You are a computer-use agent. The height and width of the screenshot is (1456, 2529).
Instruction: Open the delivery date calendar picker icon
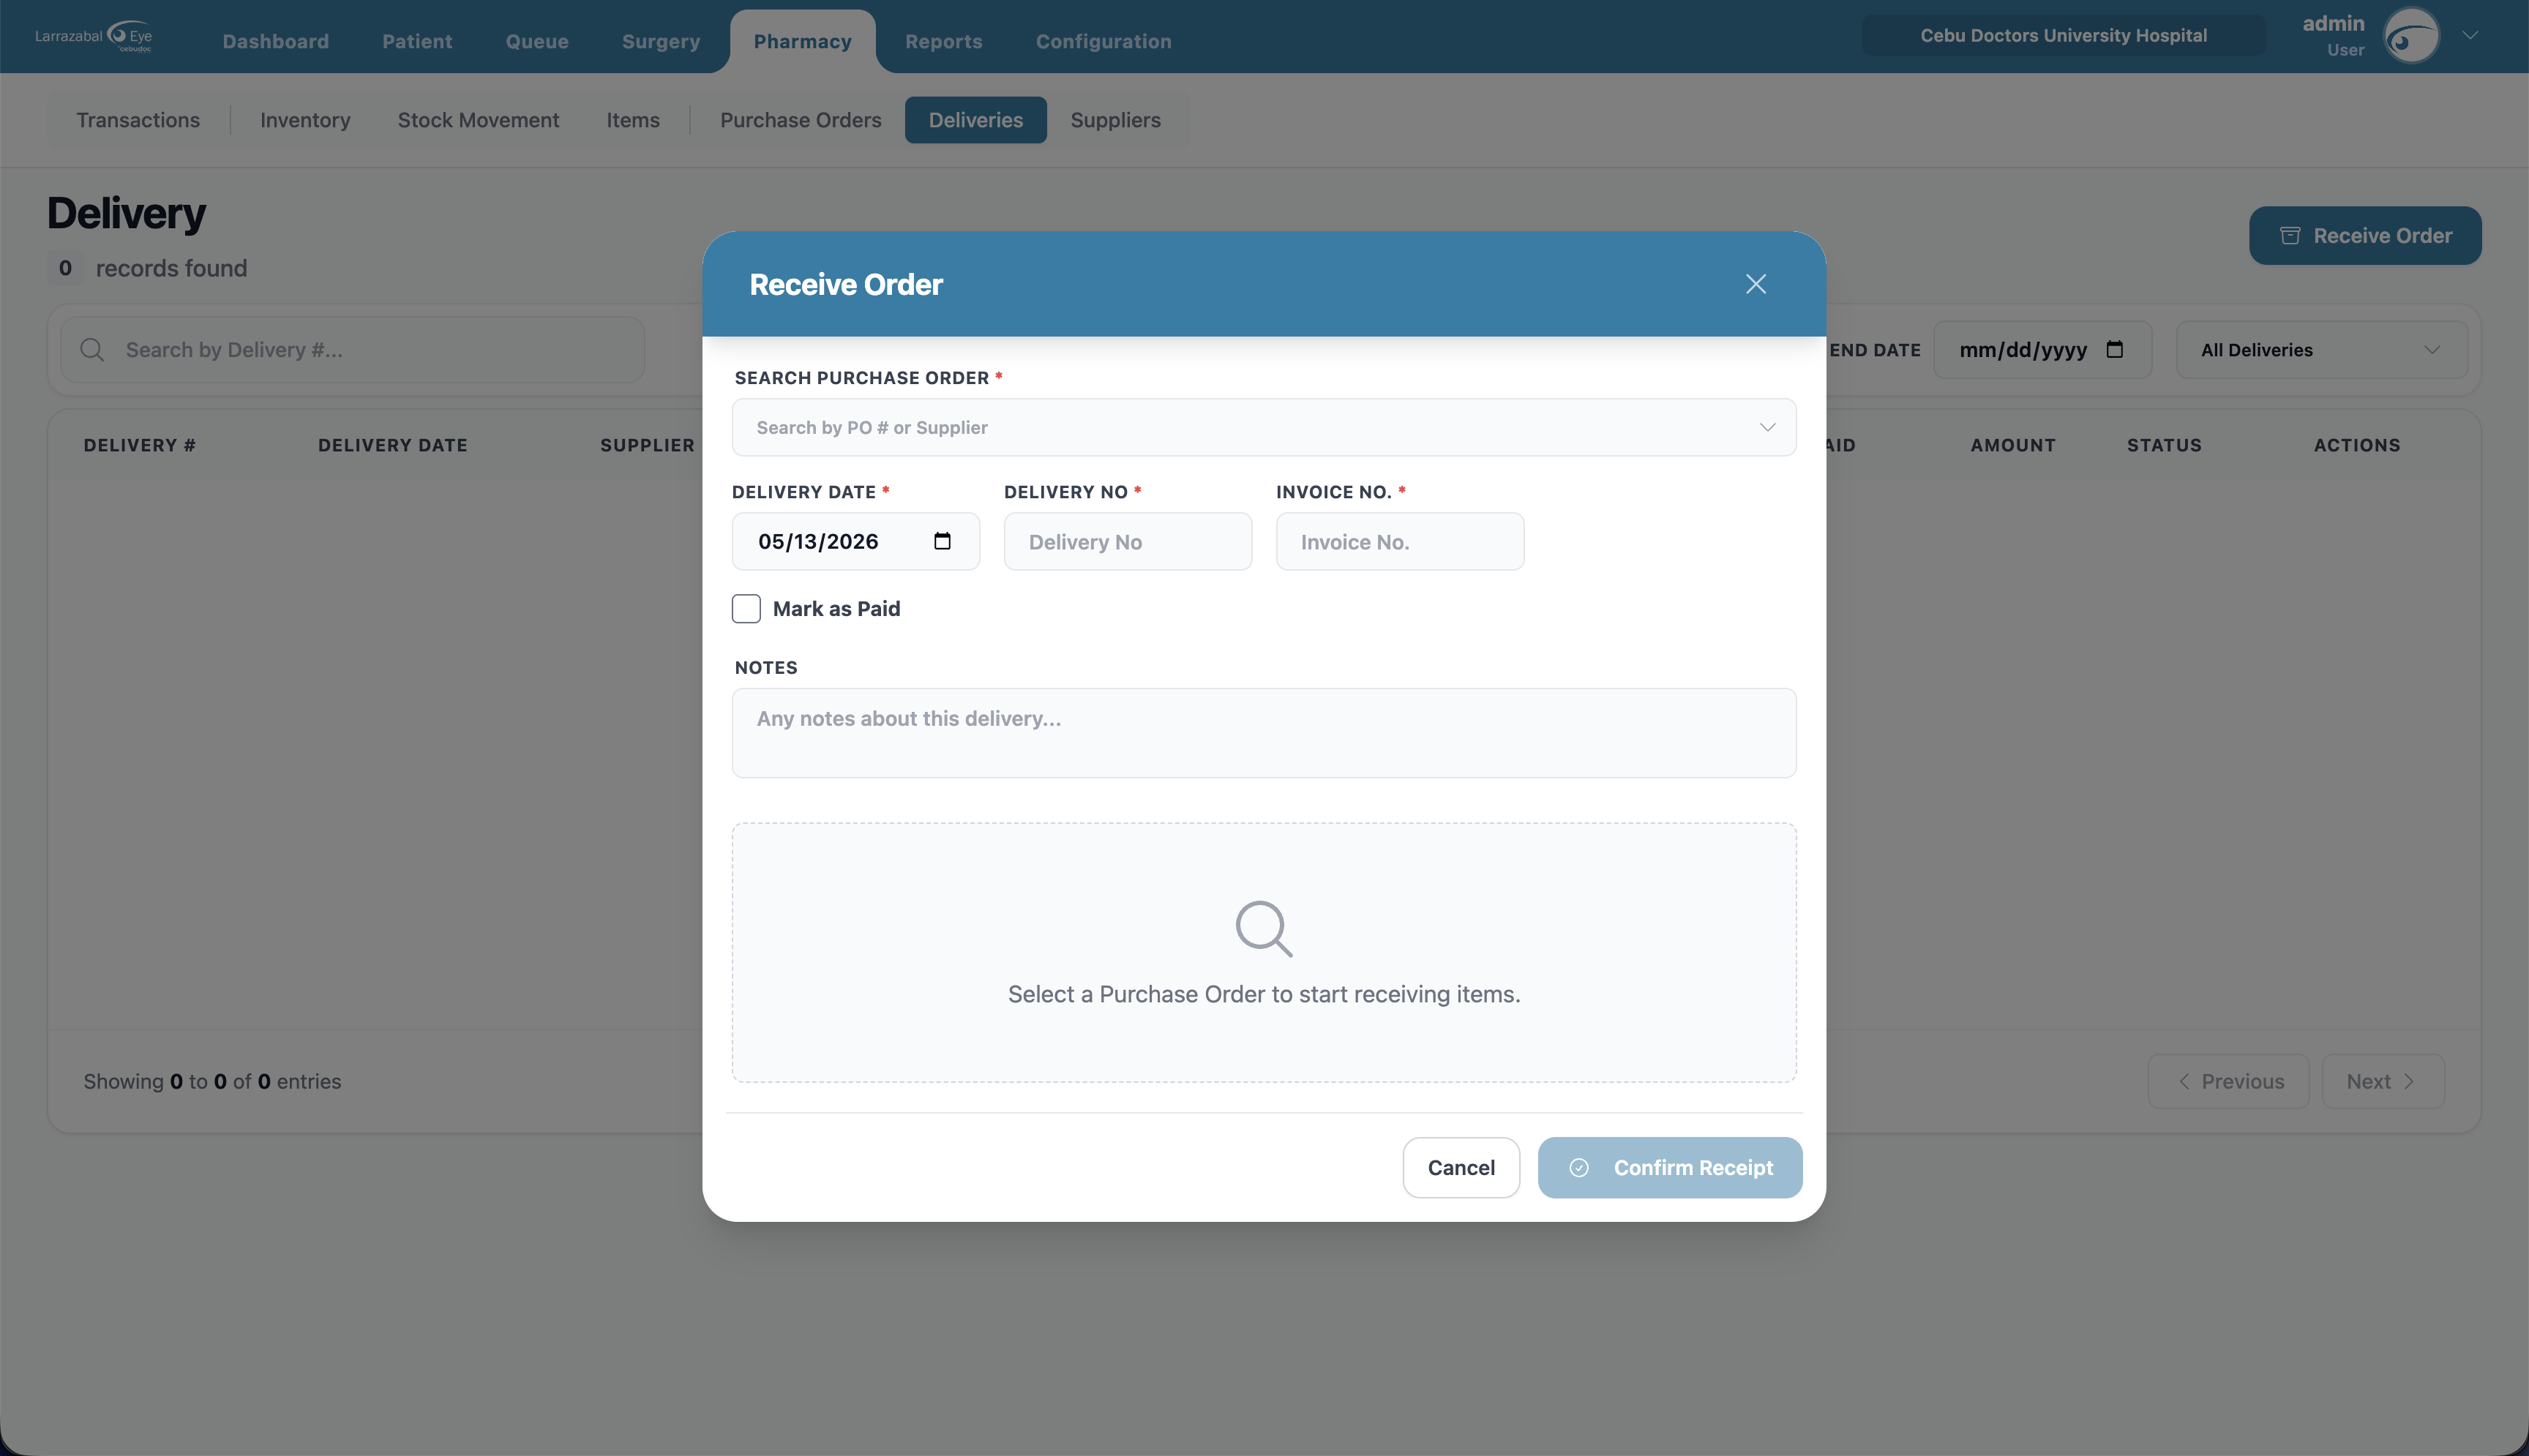pyautogui.click(x=942, y=541)
